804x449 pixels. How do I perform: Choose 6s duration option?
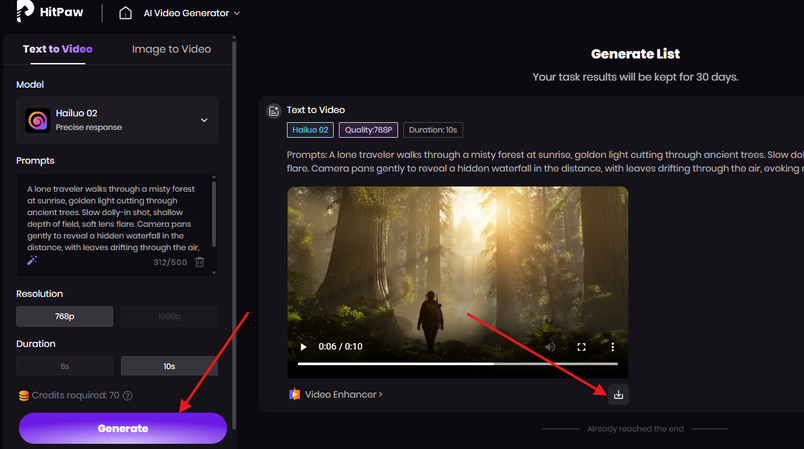(63, 367)
